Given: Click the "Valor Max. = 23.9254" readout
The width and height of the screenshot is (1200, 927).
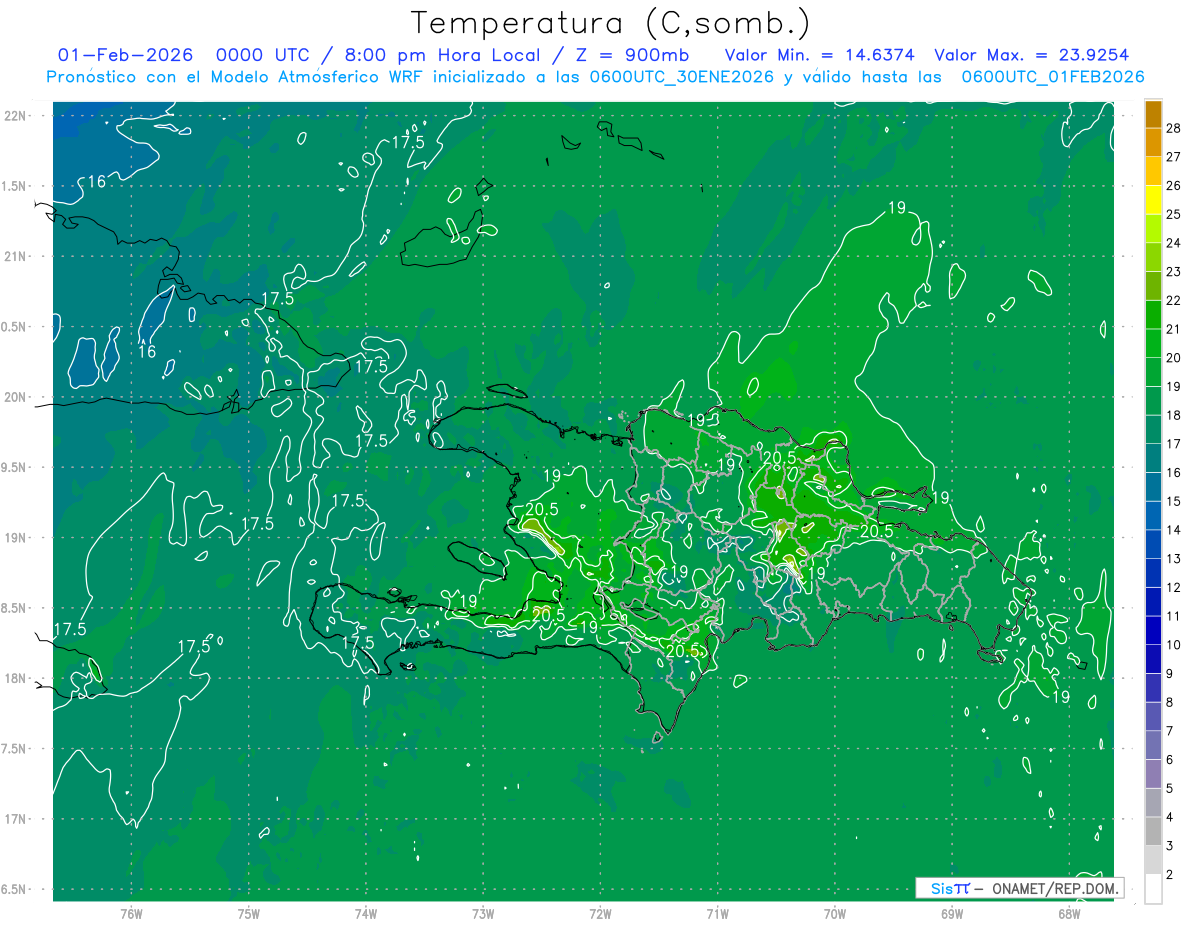Looking at the screenshot, I should point(1030,55).
